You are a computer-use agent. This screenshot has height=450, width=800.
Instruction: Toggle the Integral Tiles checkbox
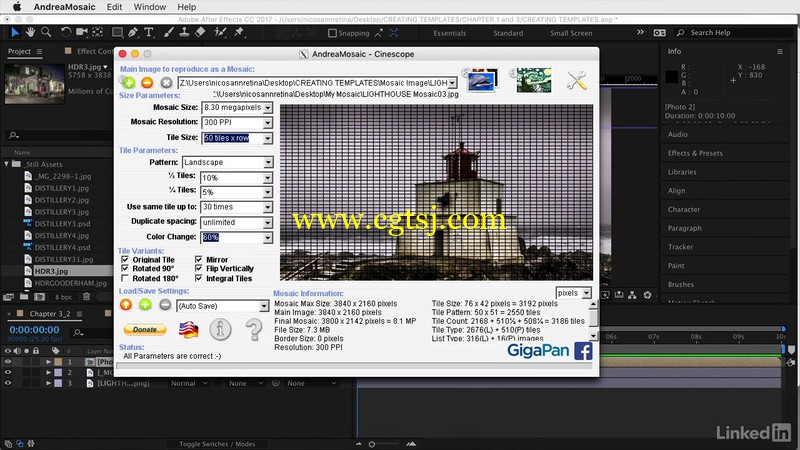tap(198, 278)
